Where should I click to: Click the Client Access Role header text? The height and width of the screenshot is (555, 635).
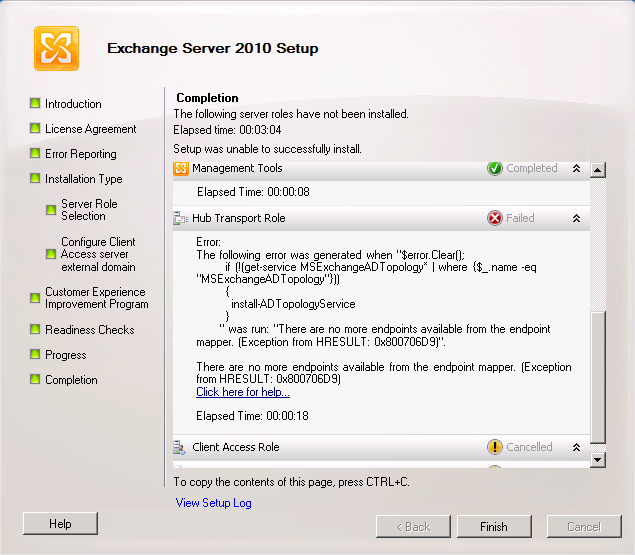click(x=236, y=447)
